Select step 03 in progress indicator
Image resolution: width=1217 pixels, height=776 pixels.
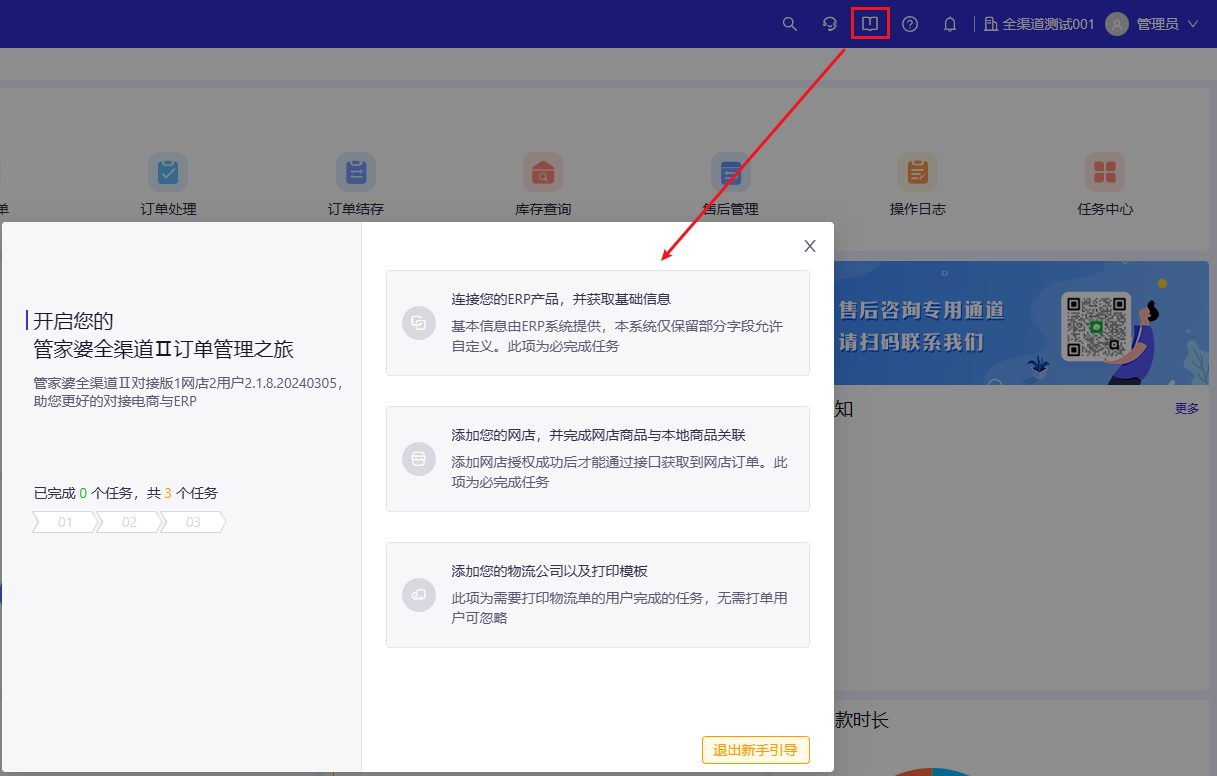click(x=193, y=522)
